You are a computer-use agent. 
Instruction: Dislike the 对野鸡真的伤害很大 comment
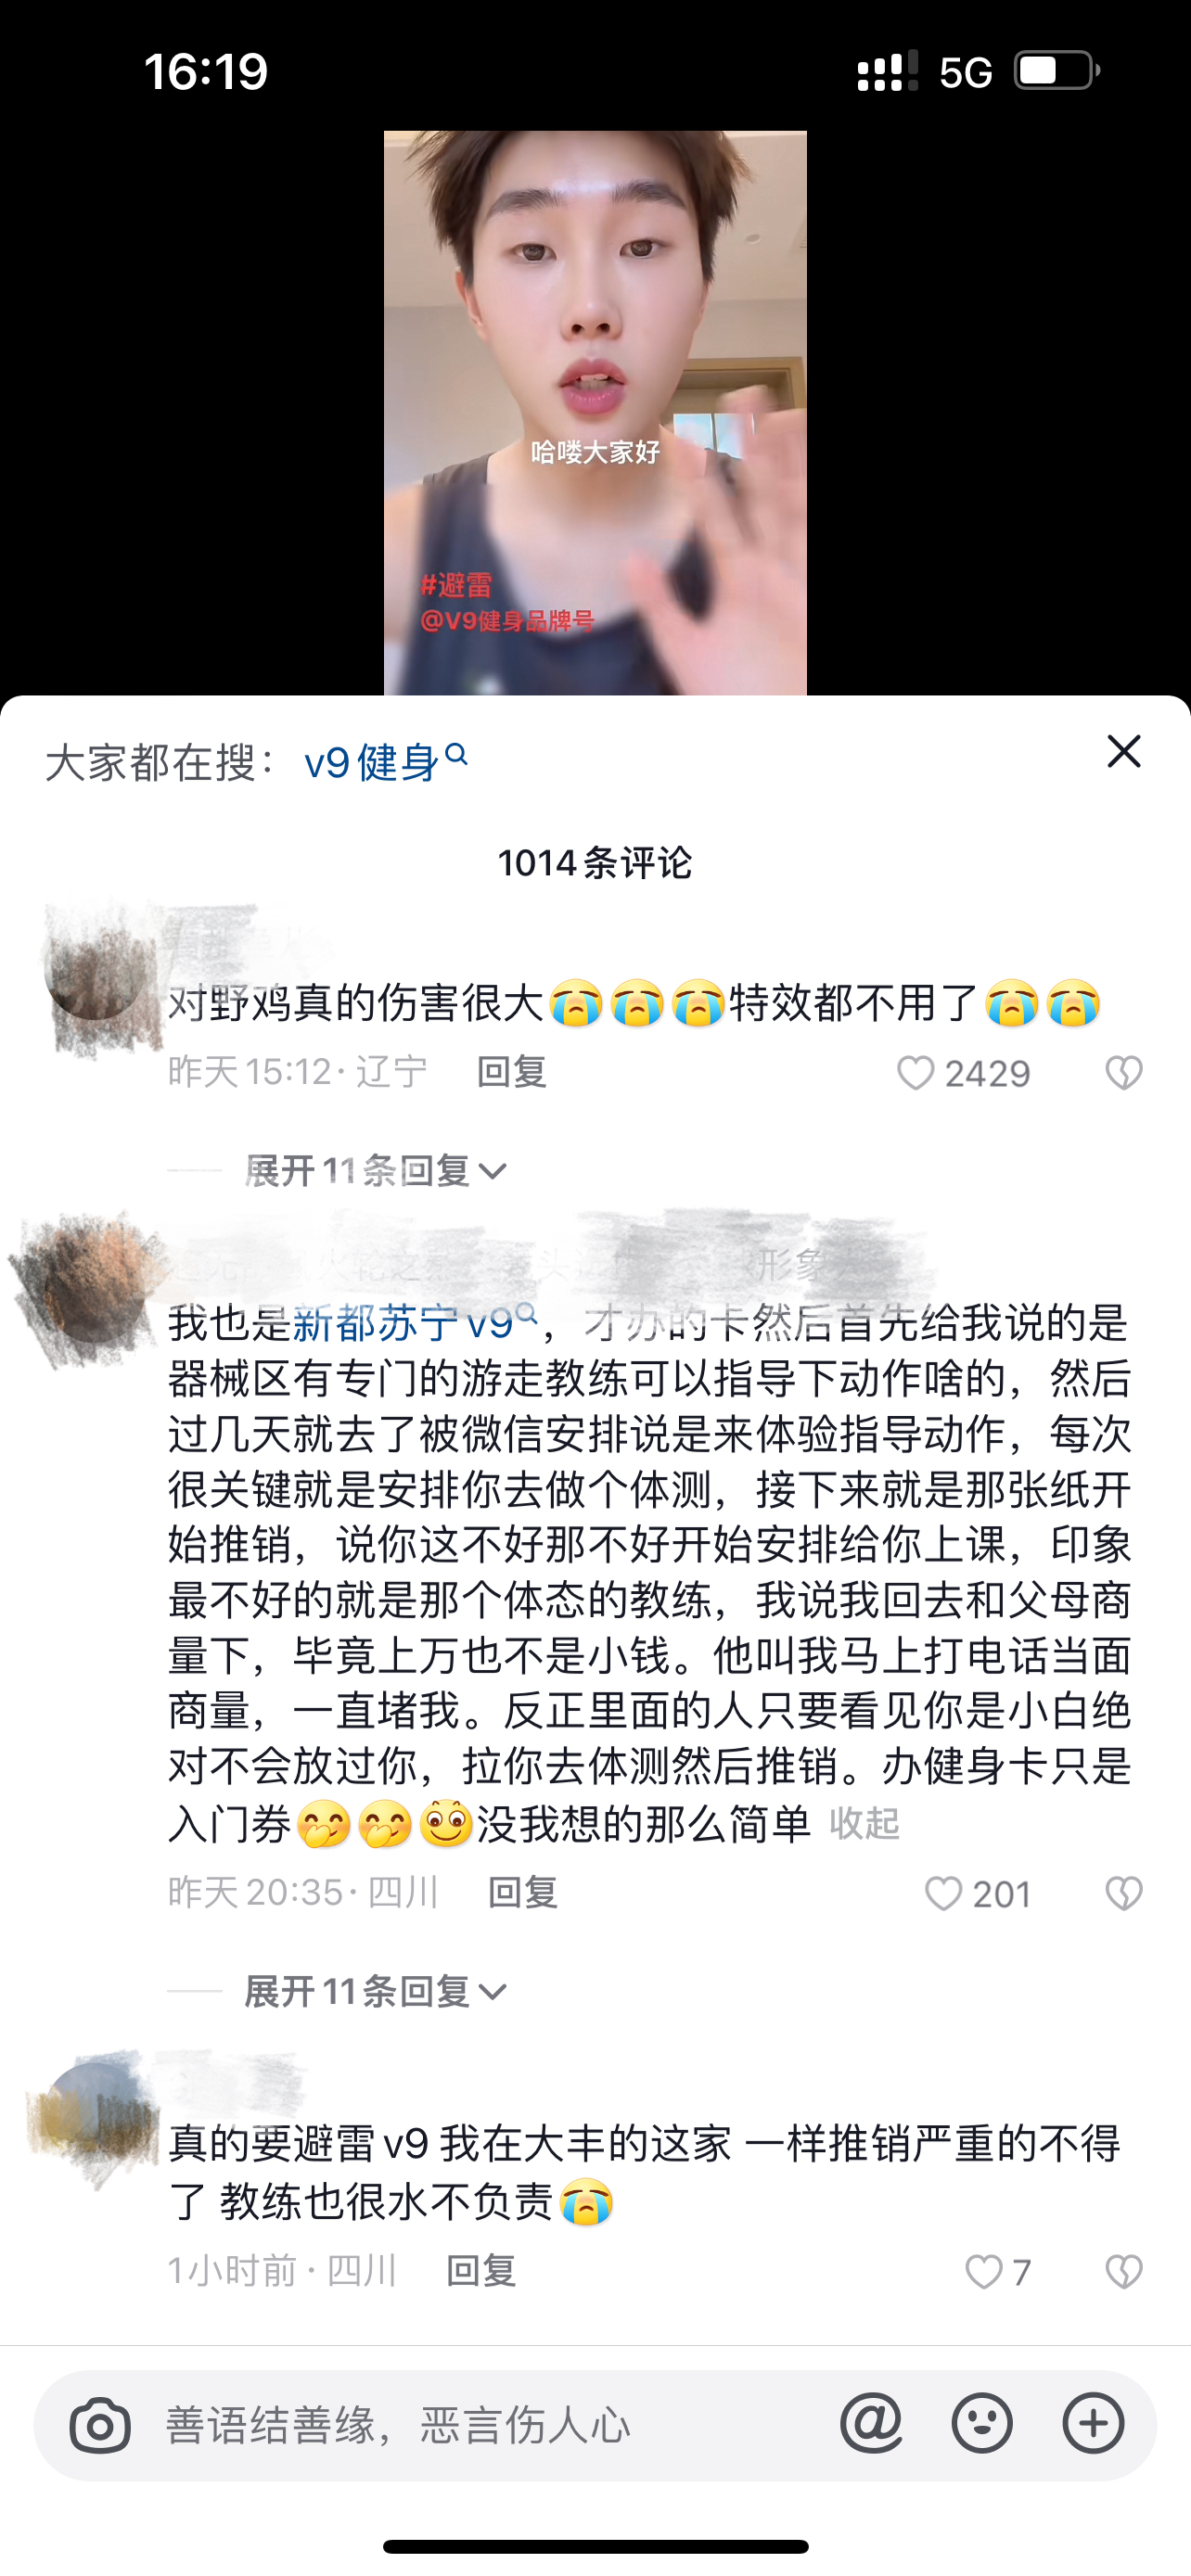click(1123, 1073)
